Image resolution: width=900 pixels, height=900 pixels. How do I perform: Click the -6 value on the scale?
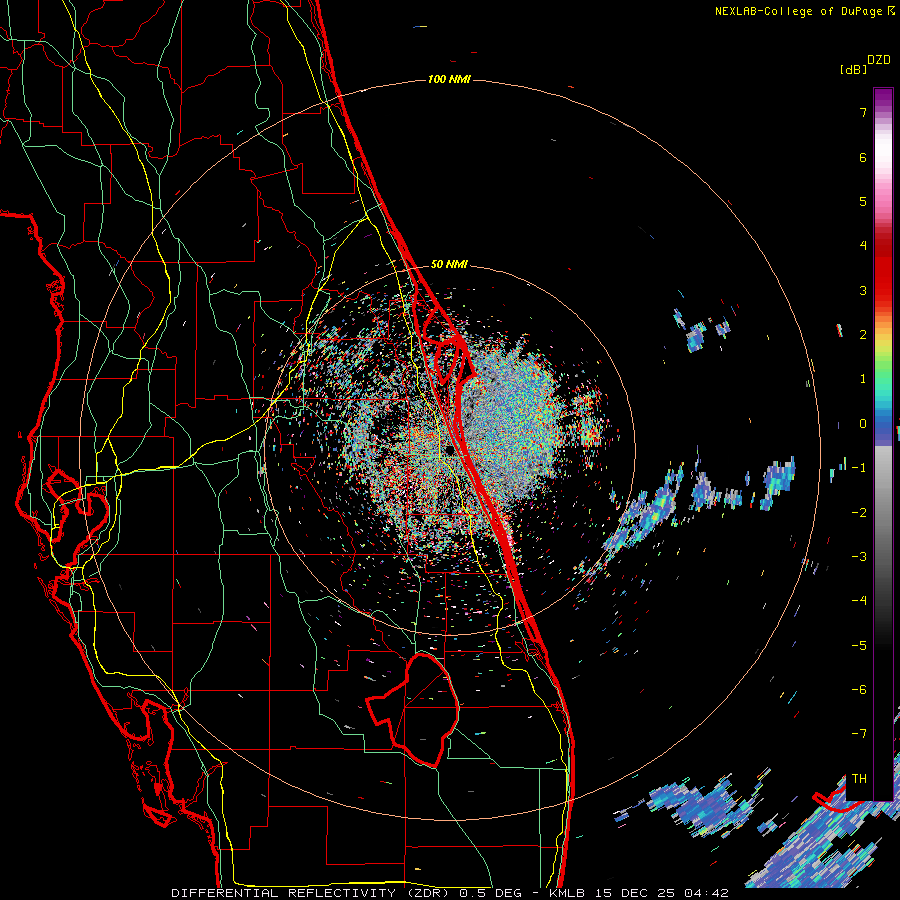point(859,690)
